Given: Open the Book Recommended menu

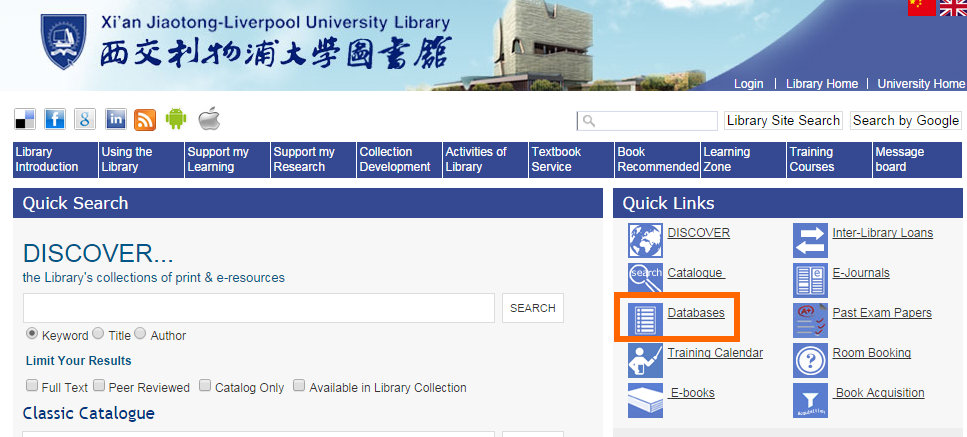Looking at the screenshot, I should coord(657,160).
